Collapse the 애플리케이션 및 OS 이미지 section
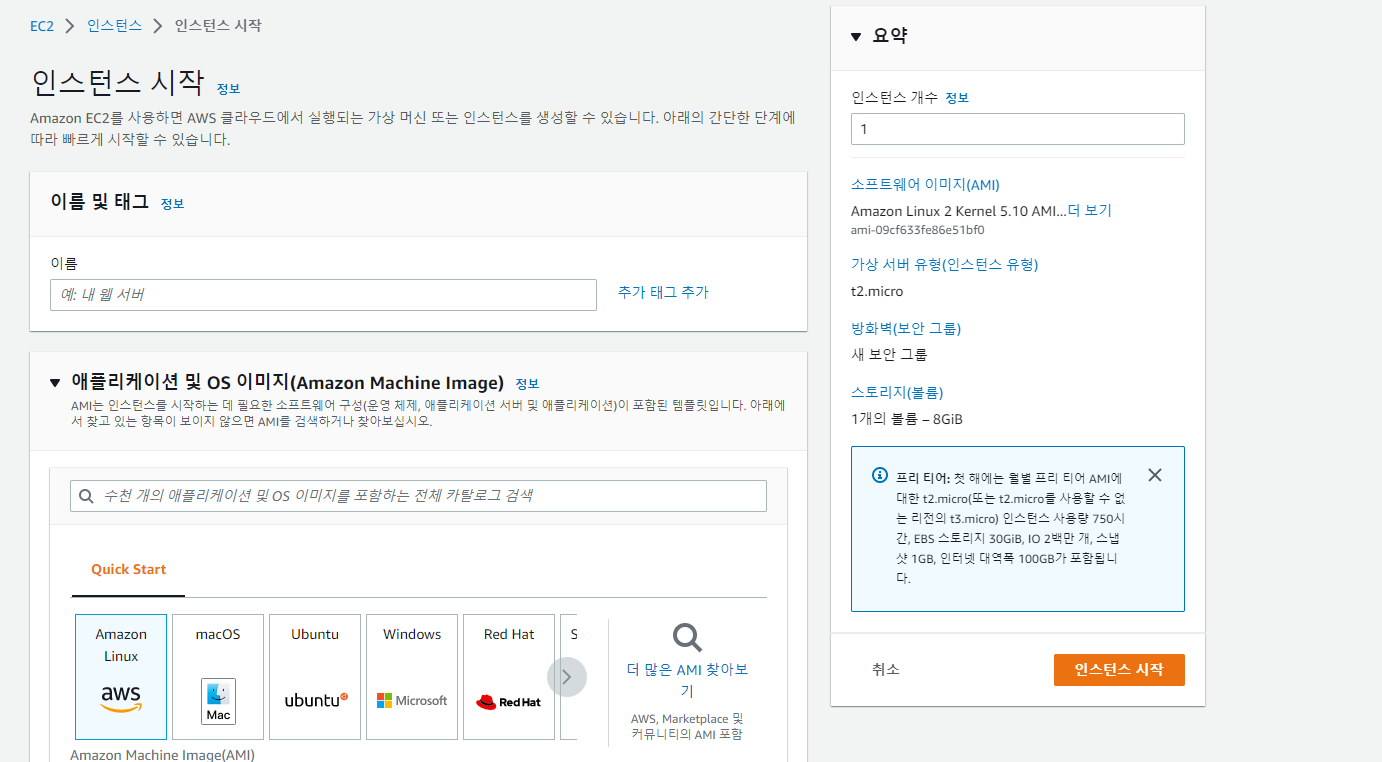Image resolution: width=1382 pixels, height=762 pixels. [x=55, y=383]
